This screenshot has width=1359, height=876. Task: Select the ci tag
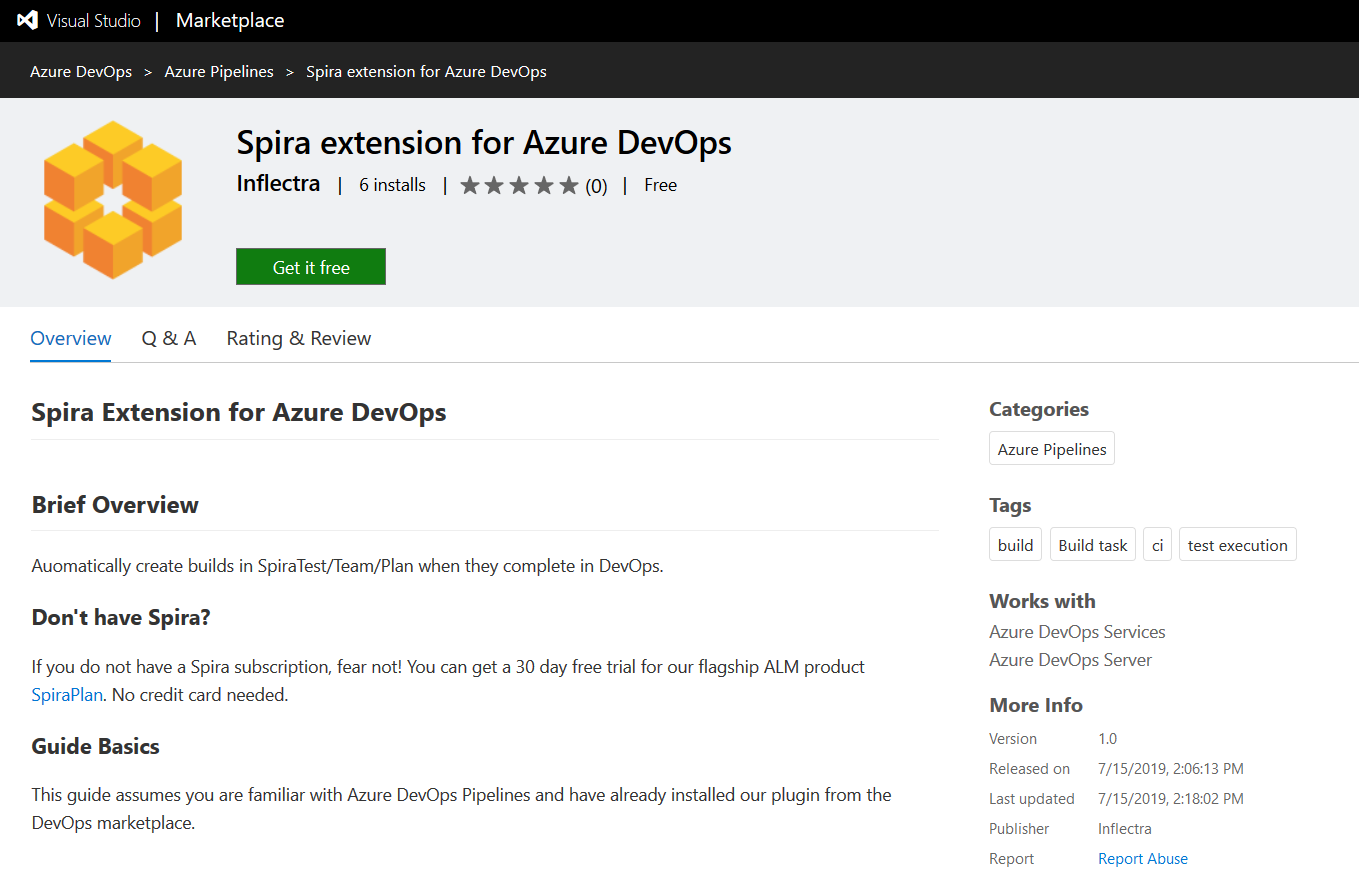point(1158,545)
